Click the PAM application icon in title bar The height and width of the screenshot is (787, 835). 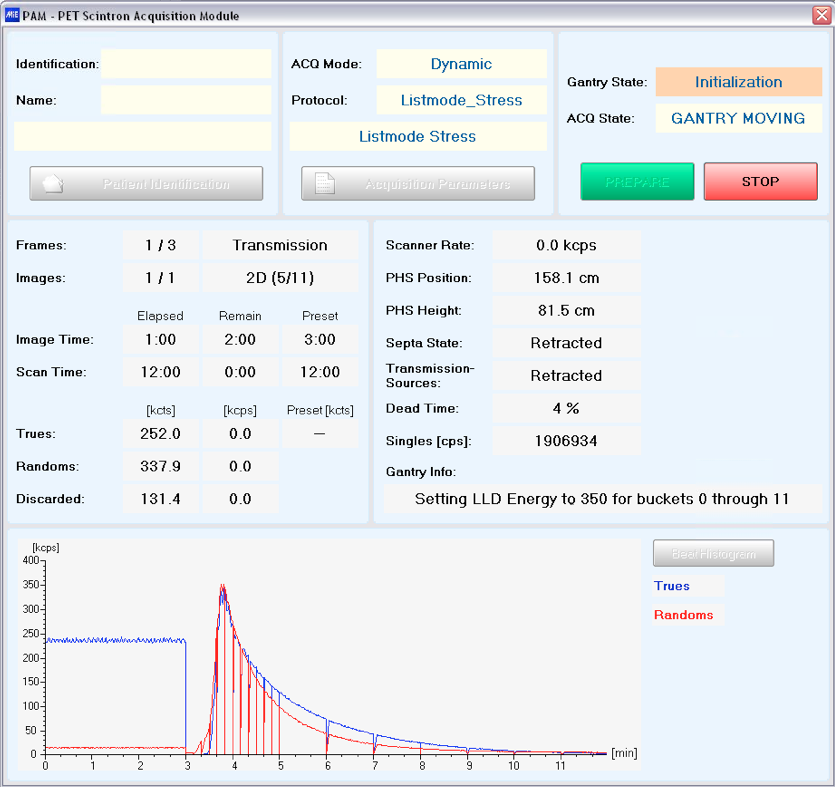(12, 16)
